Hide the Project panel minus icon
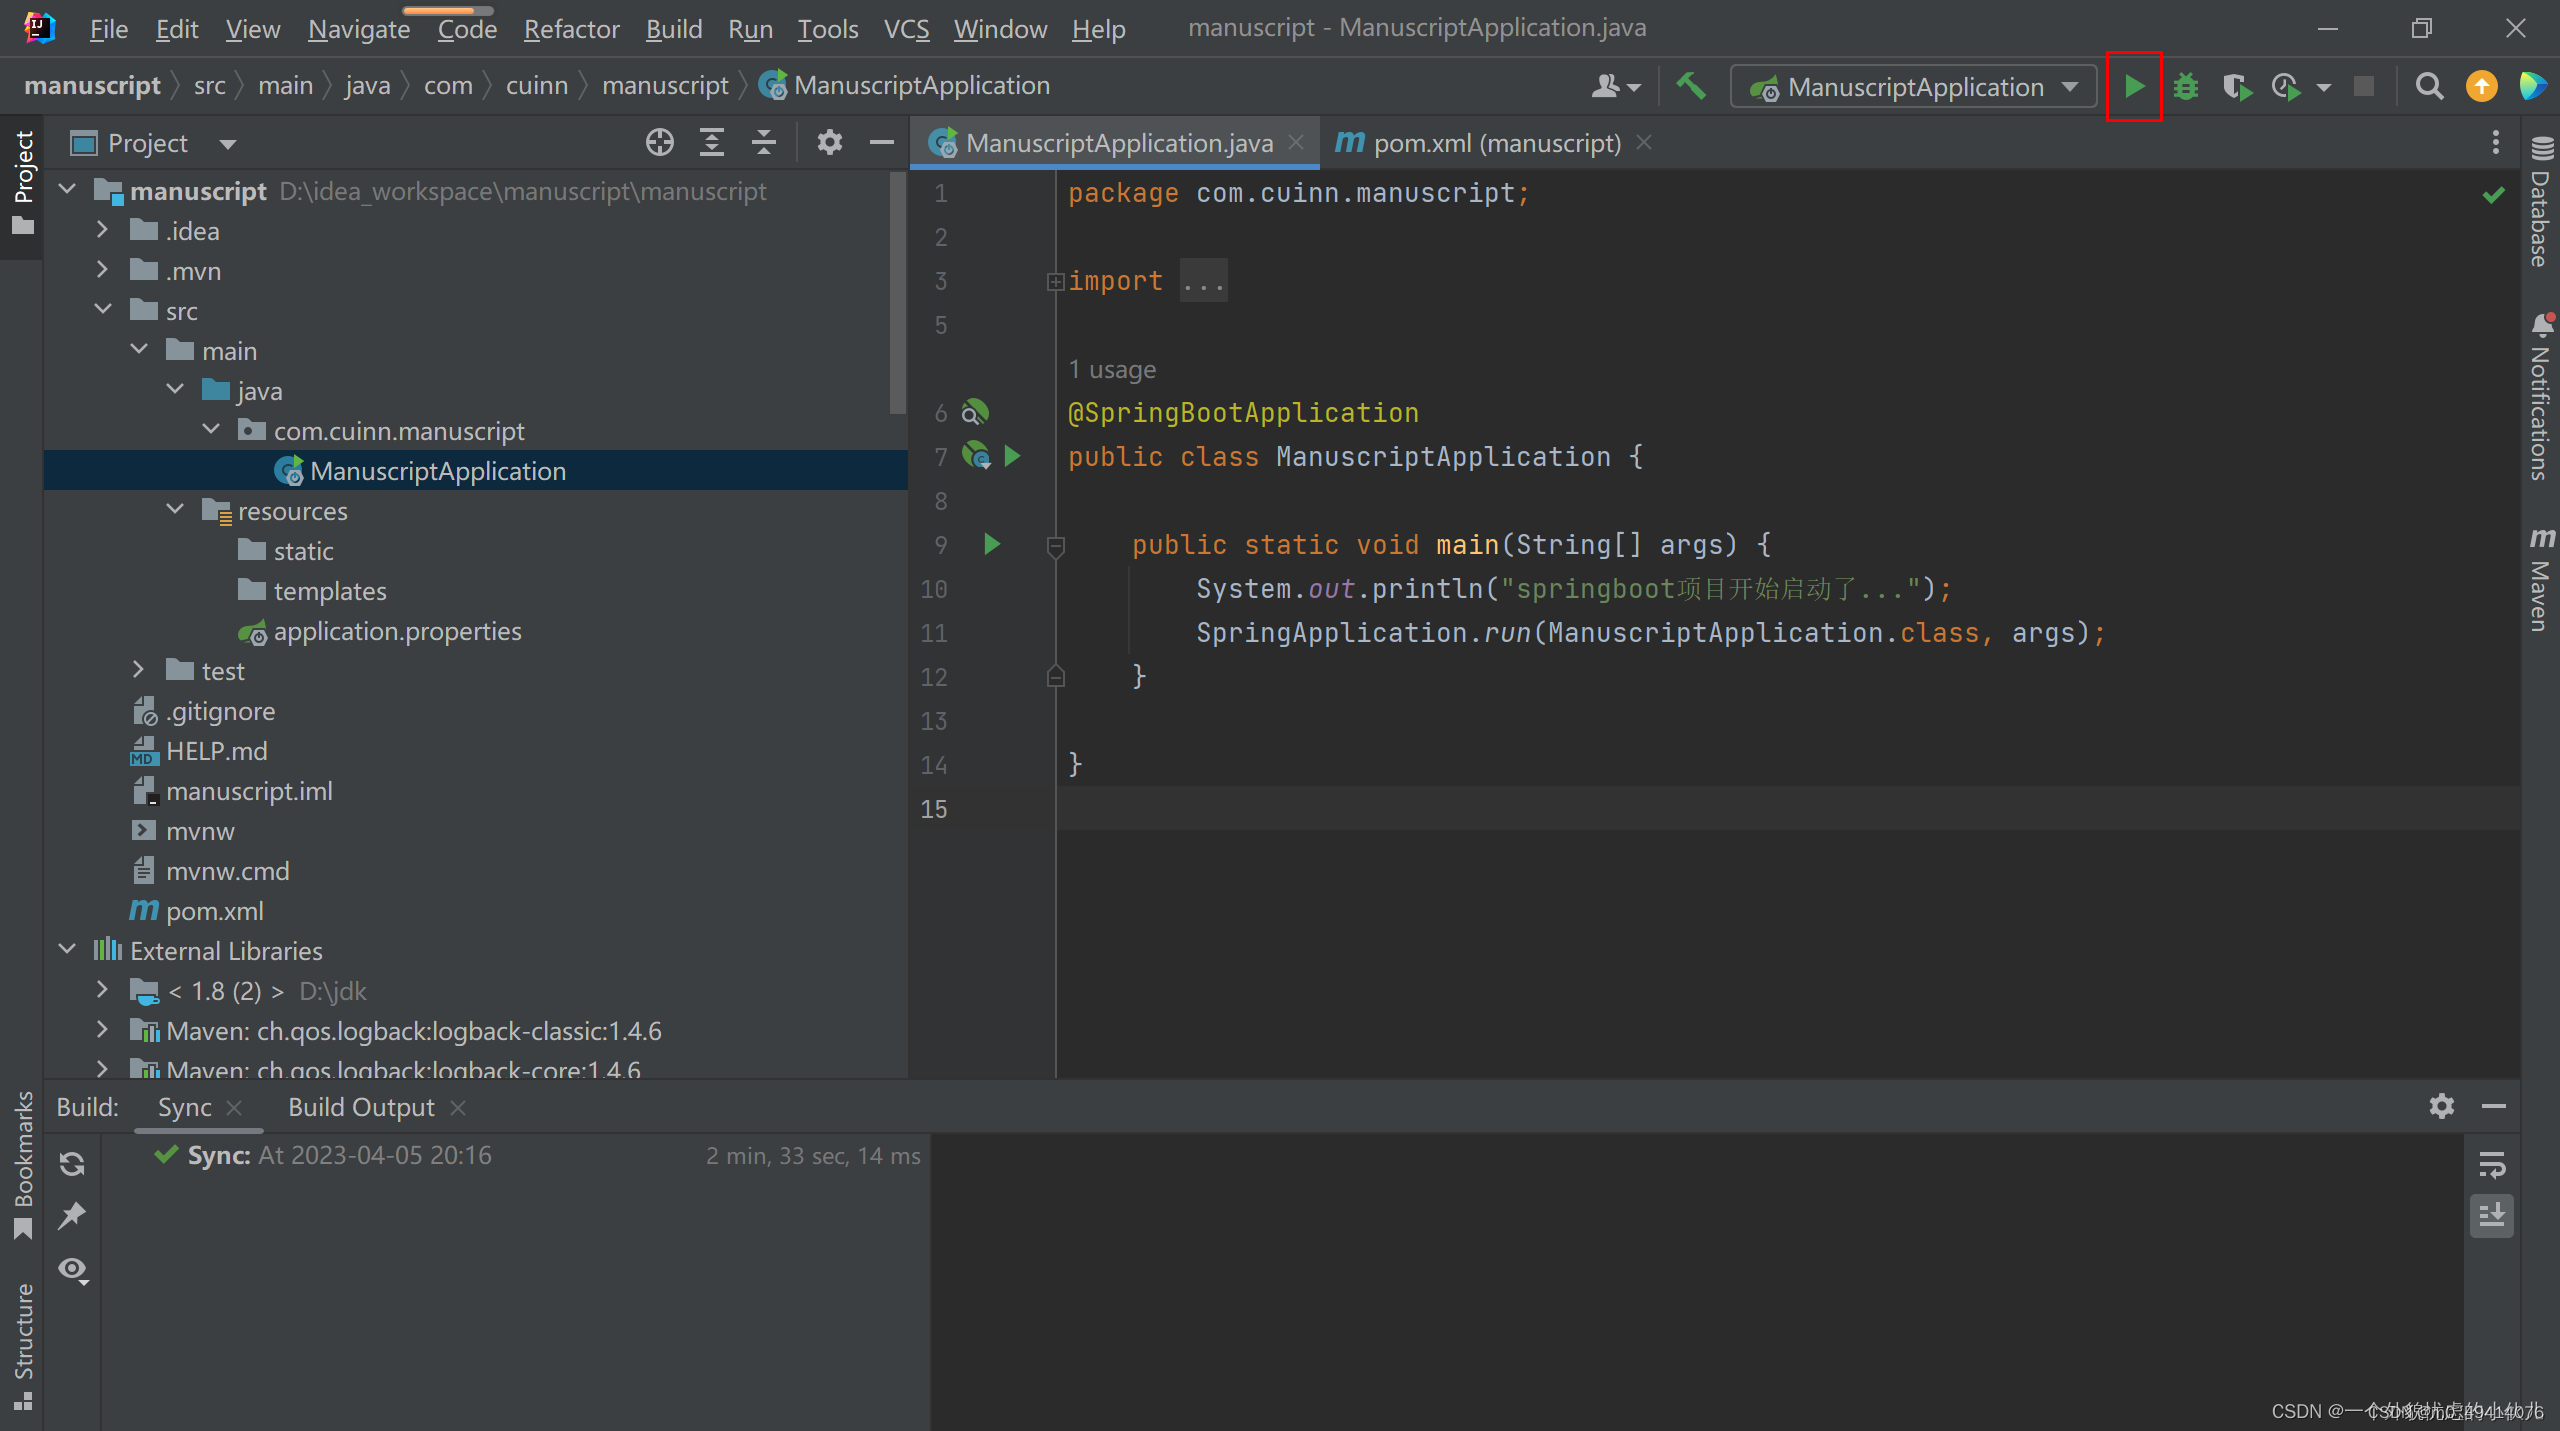Image resolution: width=2560 pixels, height=1431 pixels. click(x=881, y=143)
